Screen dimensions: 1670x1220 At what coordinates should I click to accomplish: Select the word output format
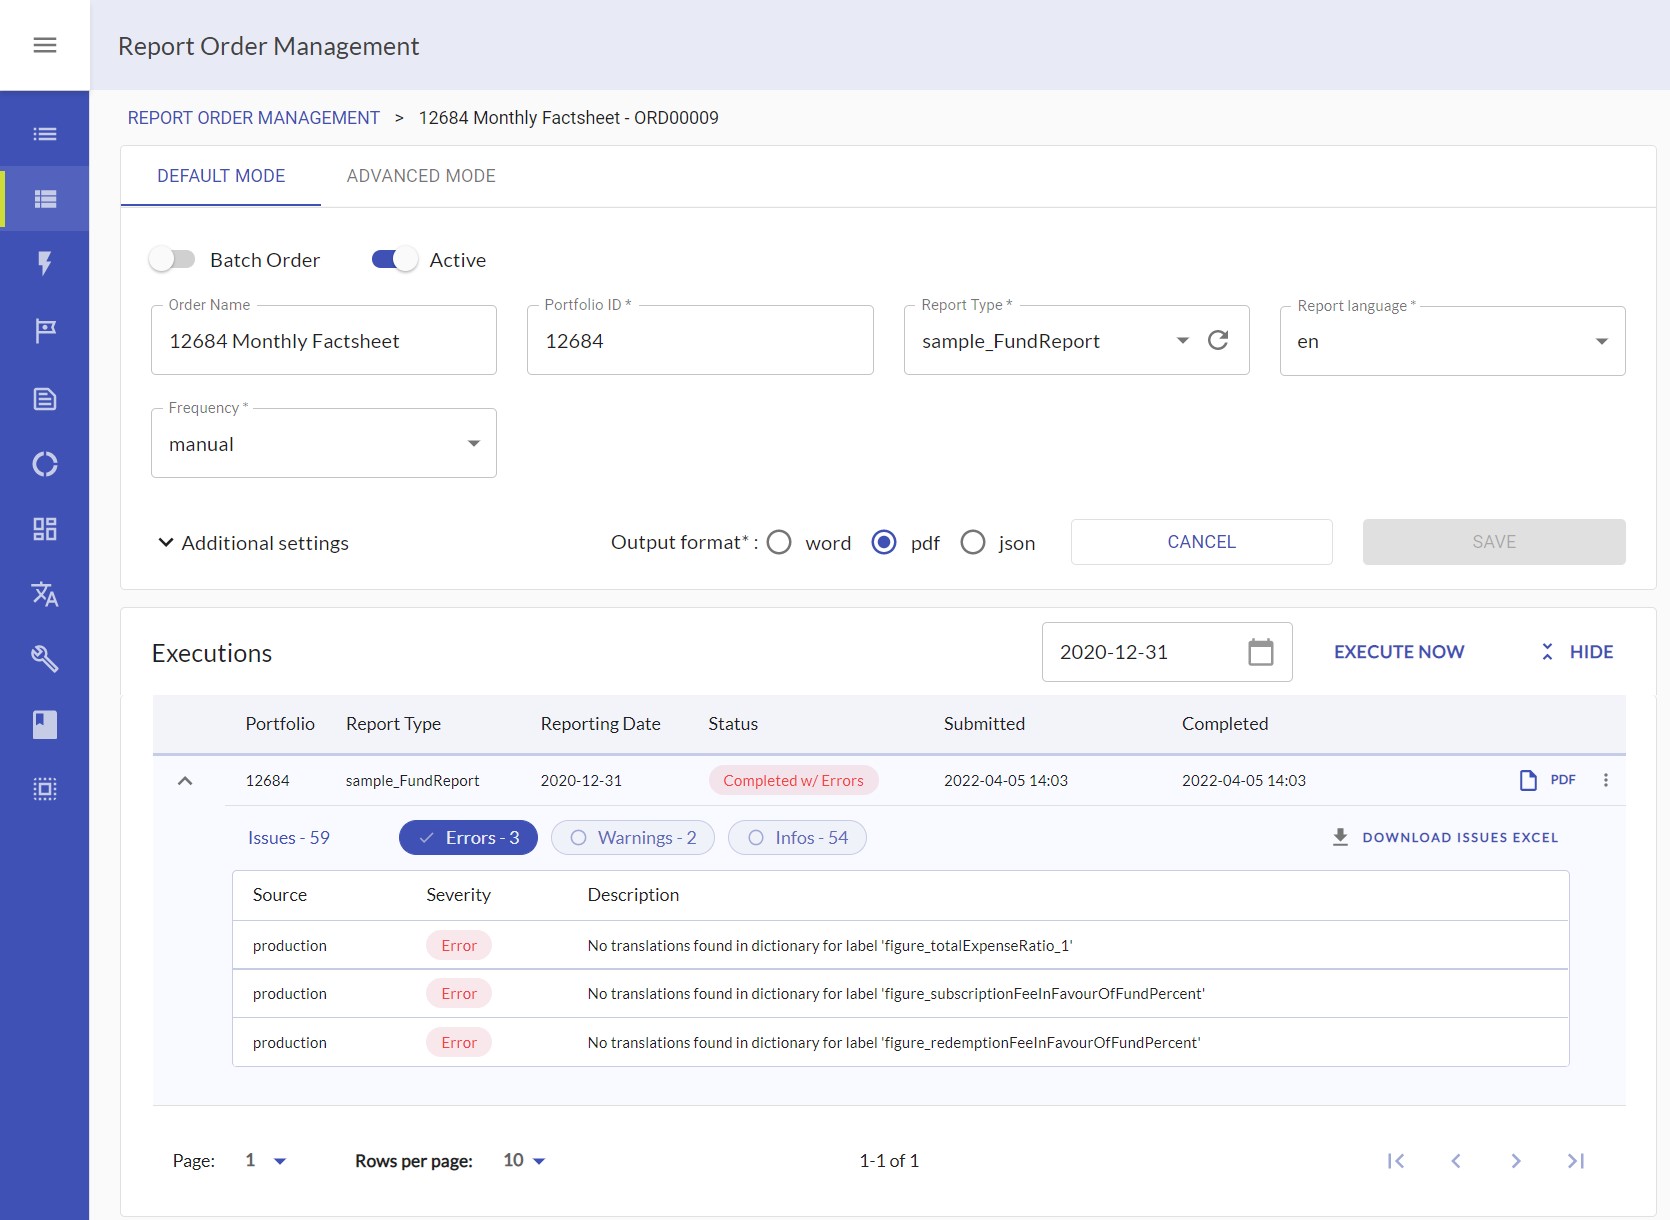(x=780, y=542)
